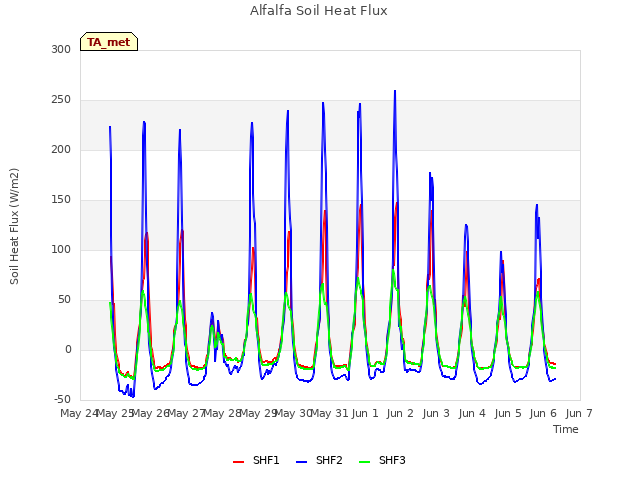This screenshot has width=640, height=480.
Task: Click the Jun 2 x-axis tick label
Action: 400,413
